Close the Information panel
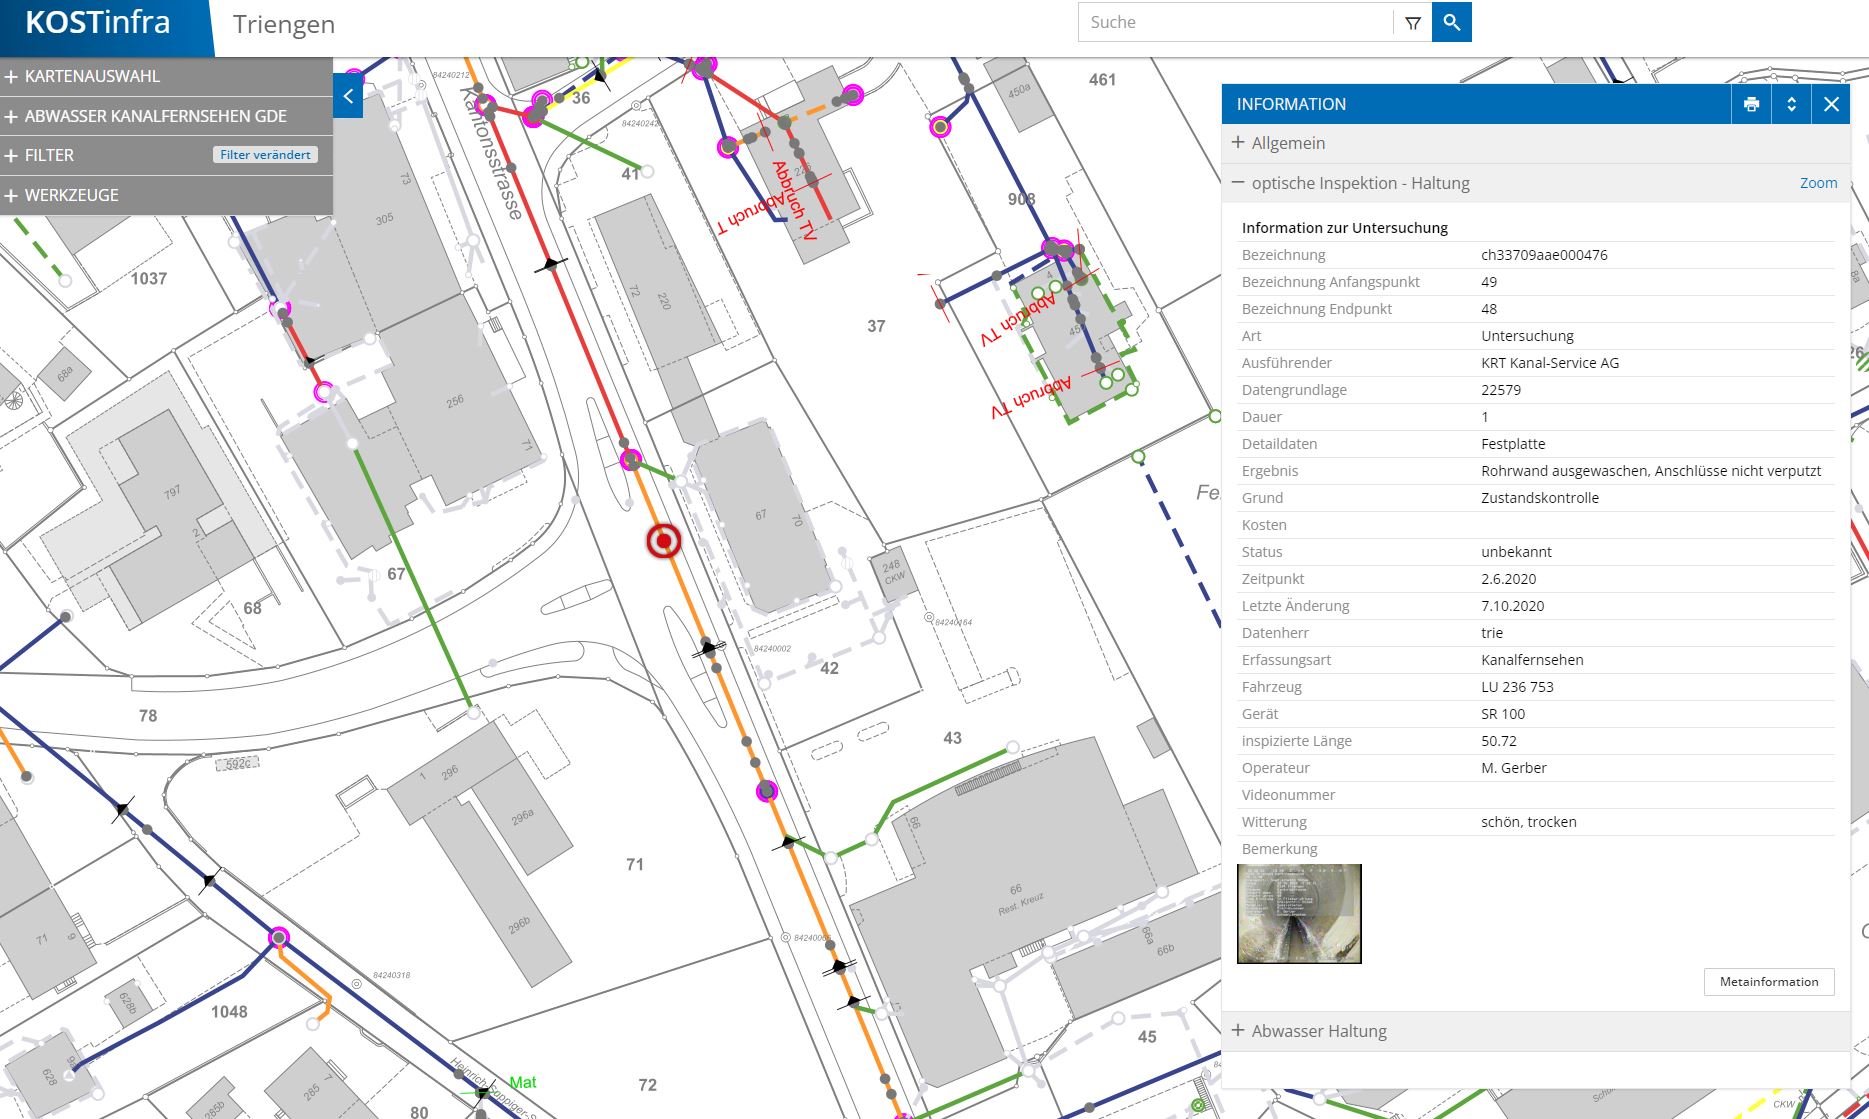Image resolution: width=1869 pixels, height=1119 pixels. click(1830, 104)
